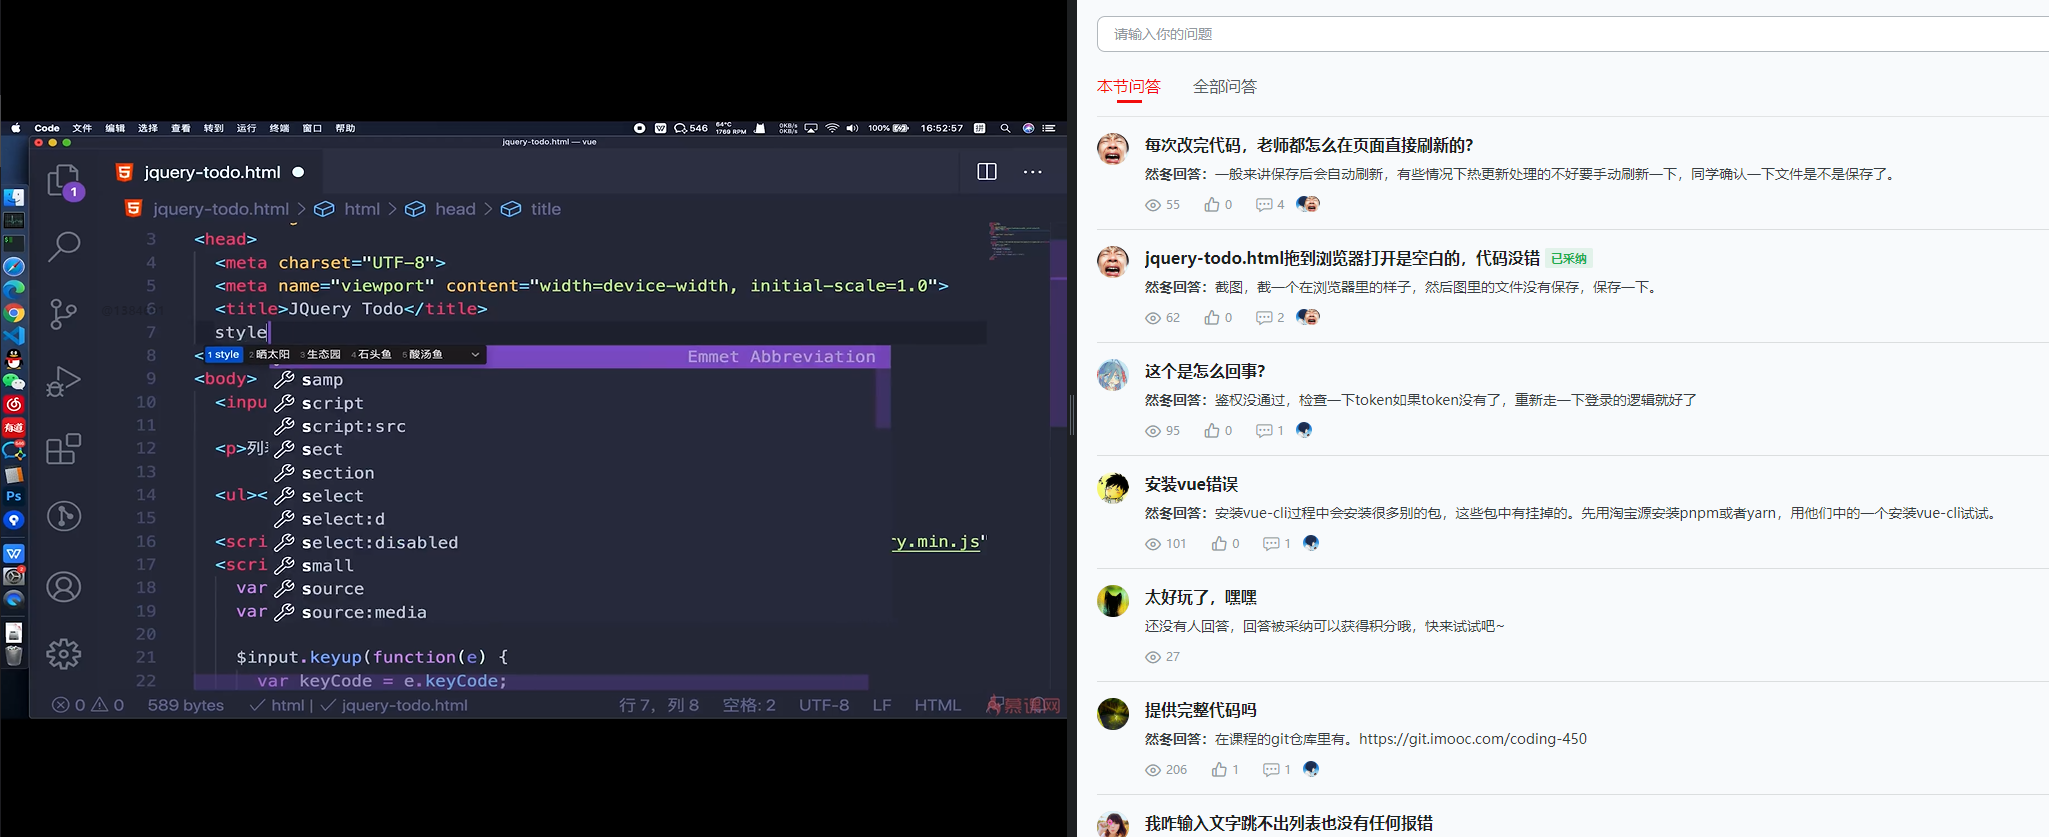Open the Manage gear in activity bar
Image resolution: width=2049 pixels, height=837 pixels.
(x=64, y=654)
